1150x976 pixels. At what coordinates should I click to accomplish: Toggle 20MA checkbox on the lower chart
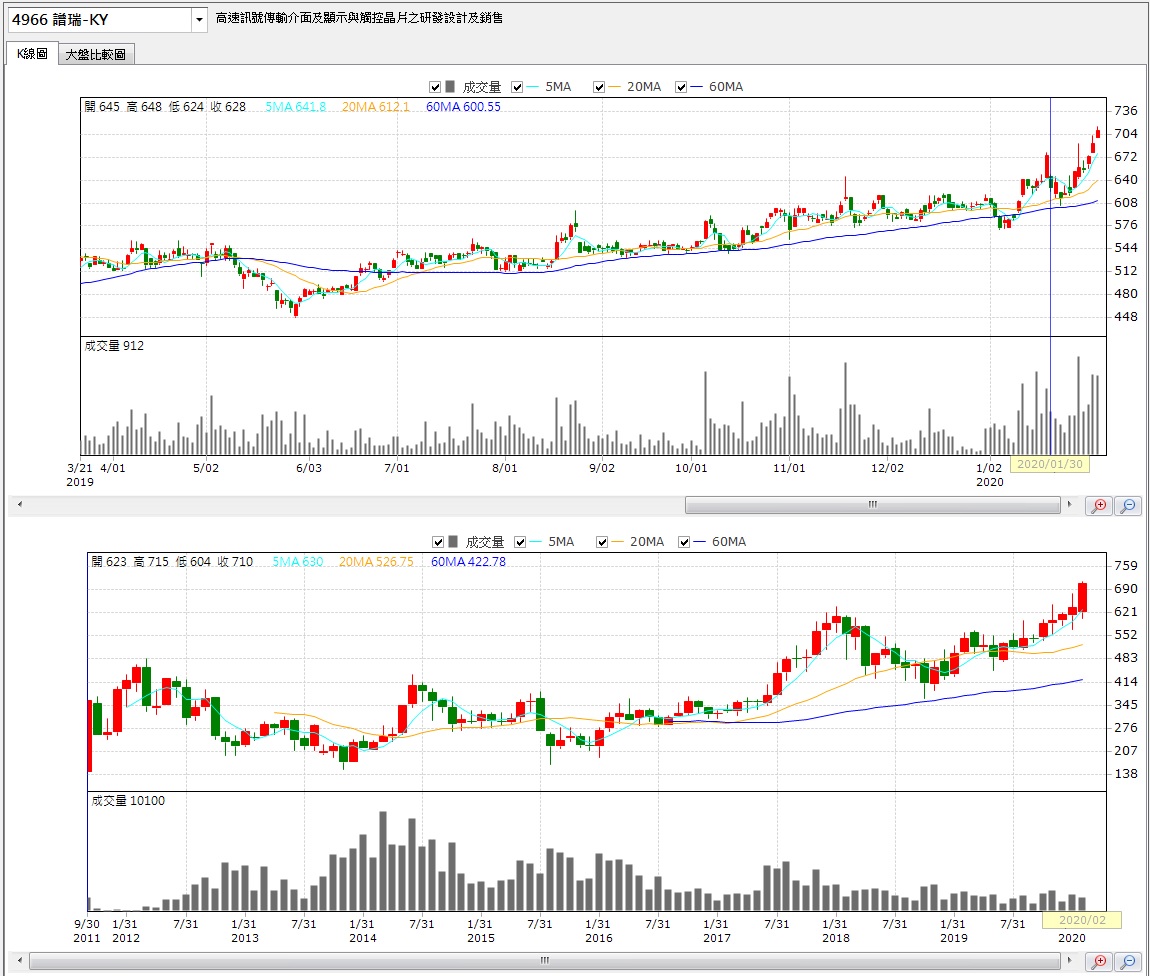(x=603, y=542)
